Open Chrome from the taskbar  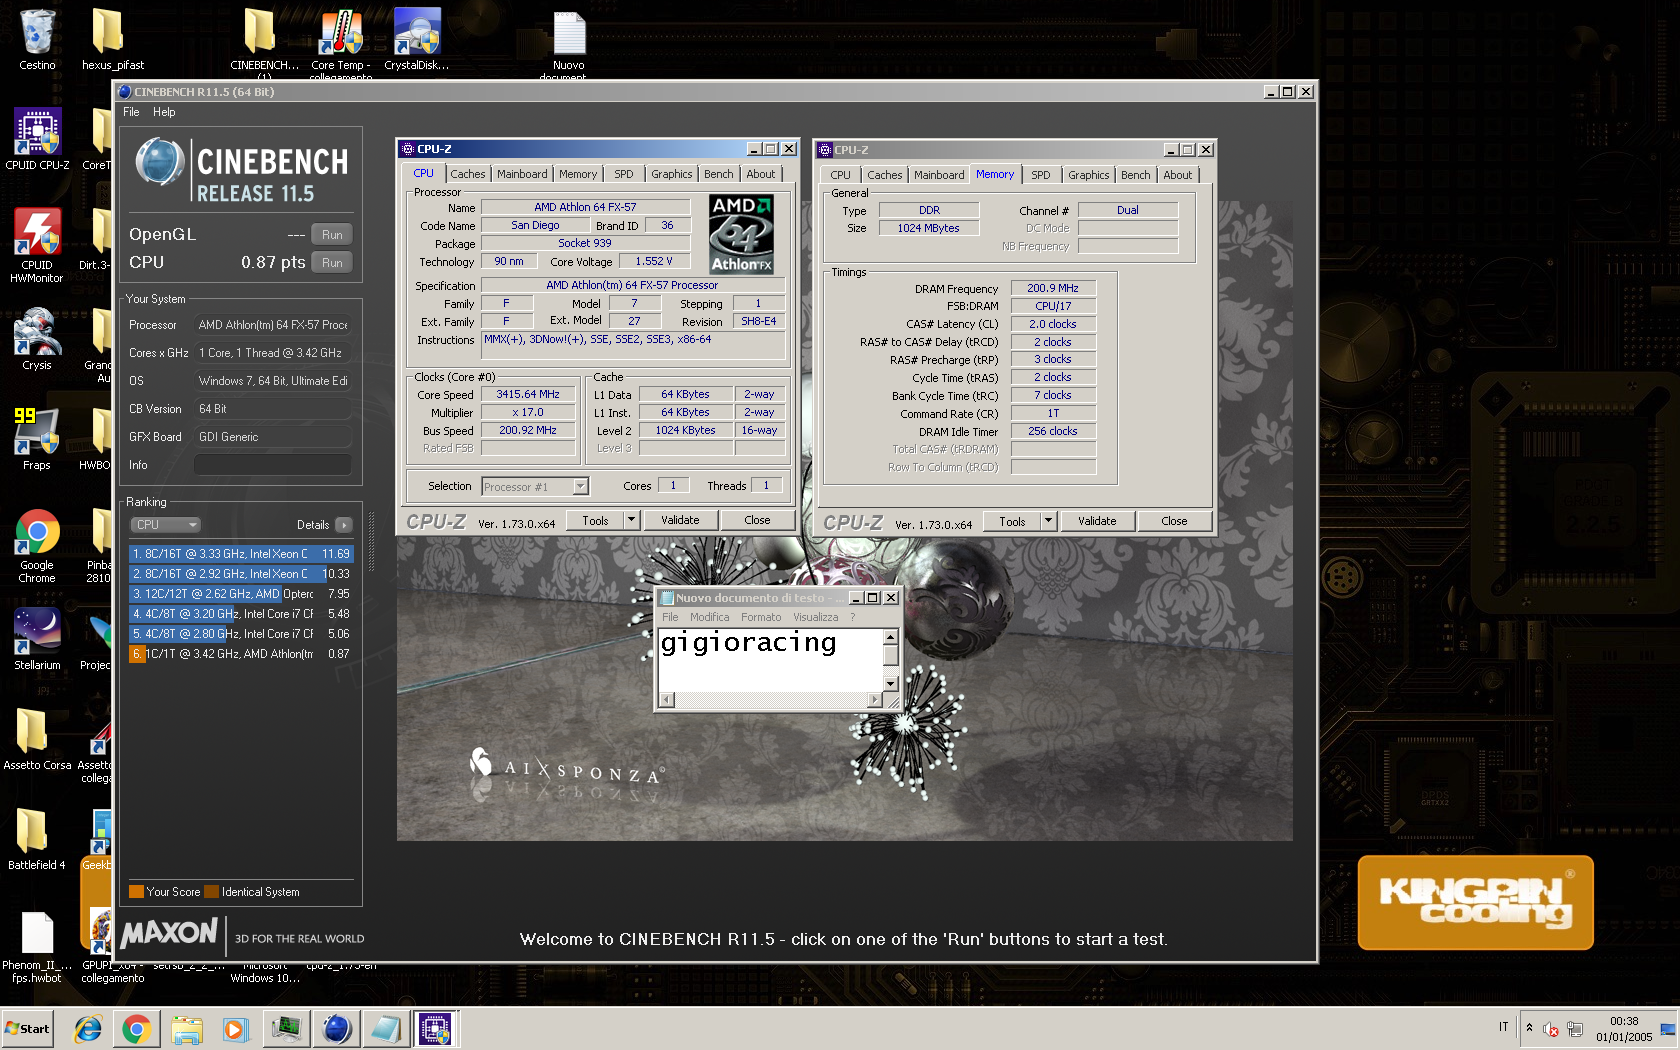pos(137,1028)
